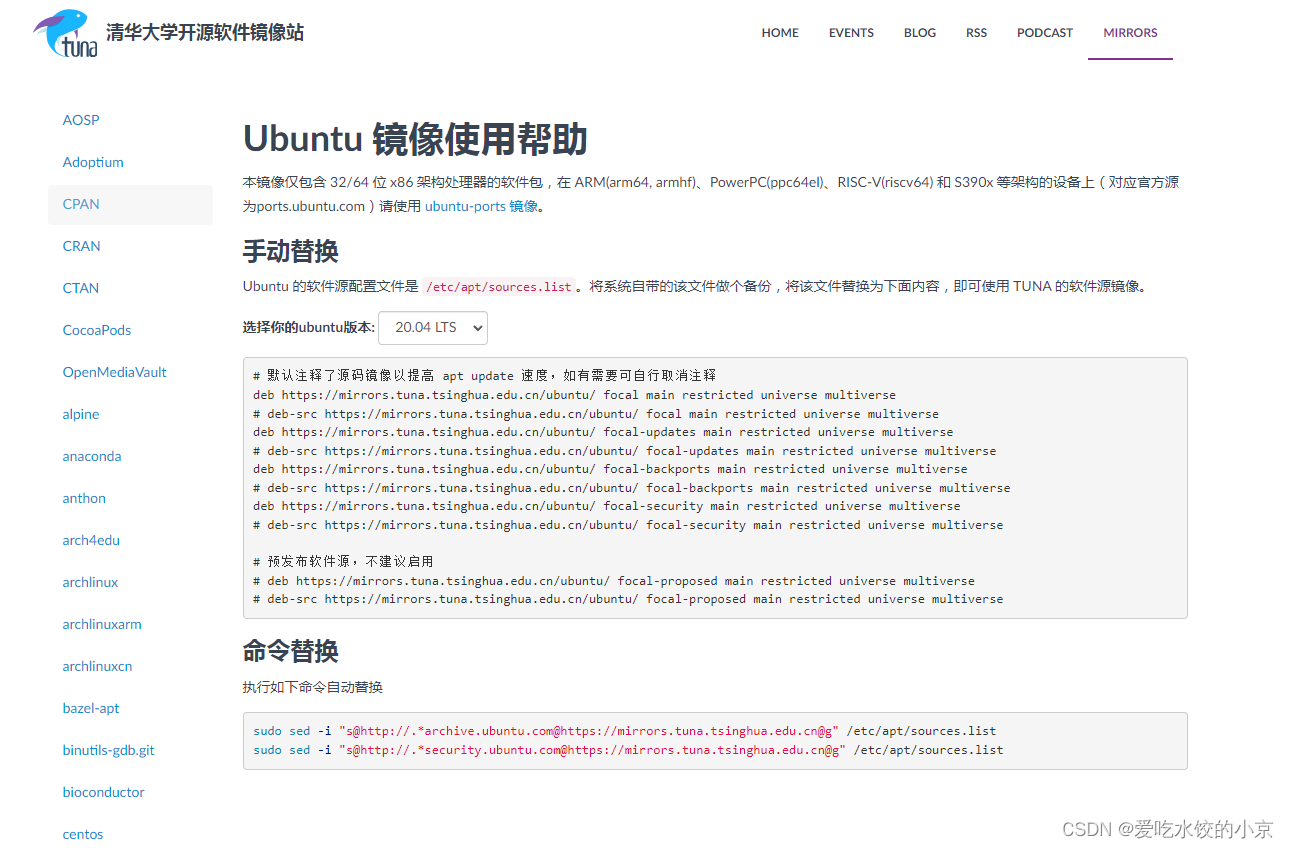The image size is (1289, 848).
Task: Click the 手动替换 section heading
Action: click(291, 250)
